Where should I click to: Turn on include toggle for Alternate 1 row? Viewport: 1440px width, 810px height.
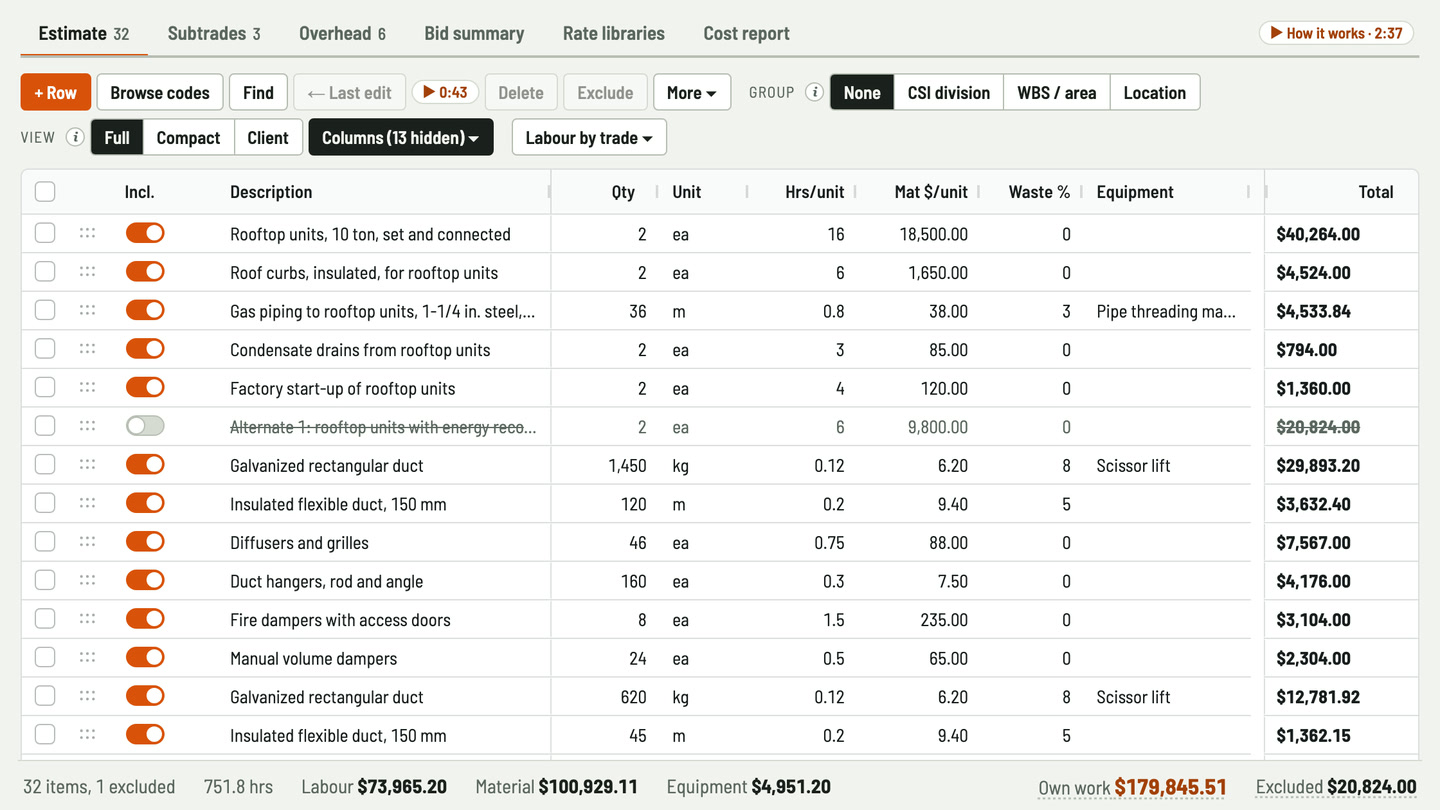[x=145, y=426]
